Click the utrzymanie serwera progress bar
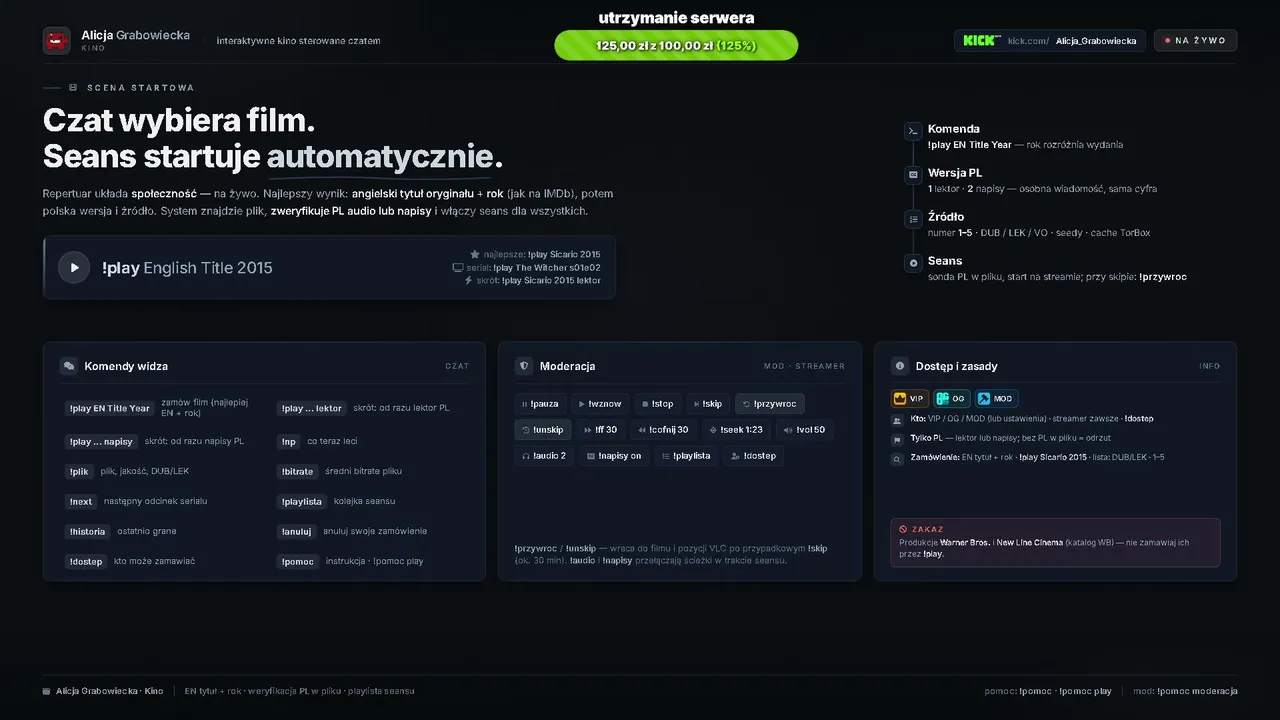Viewport: 1280px width, 720px height. 676,45
